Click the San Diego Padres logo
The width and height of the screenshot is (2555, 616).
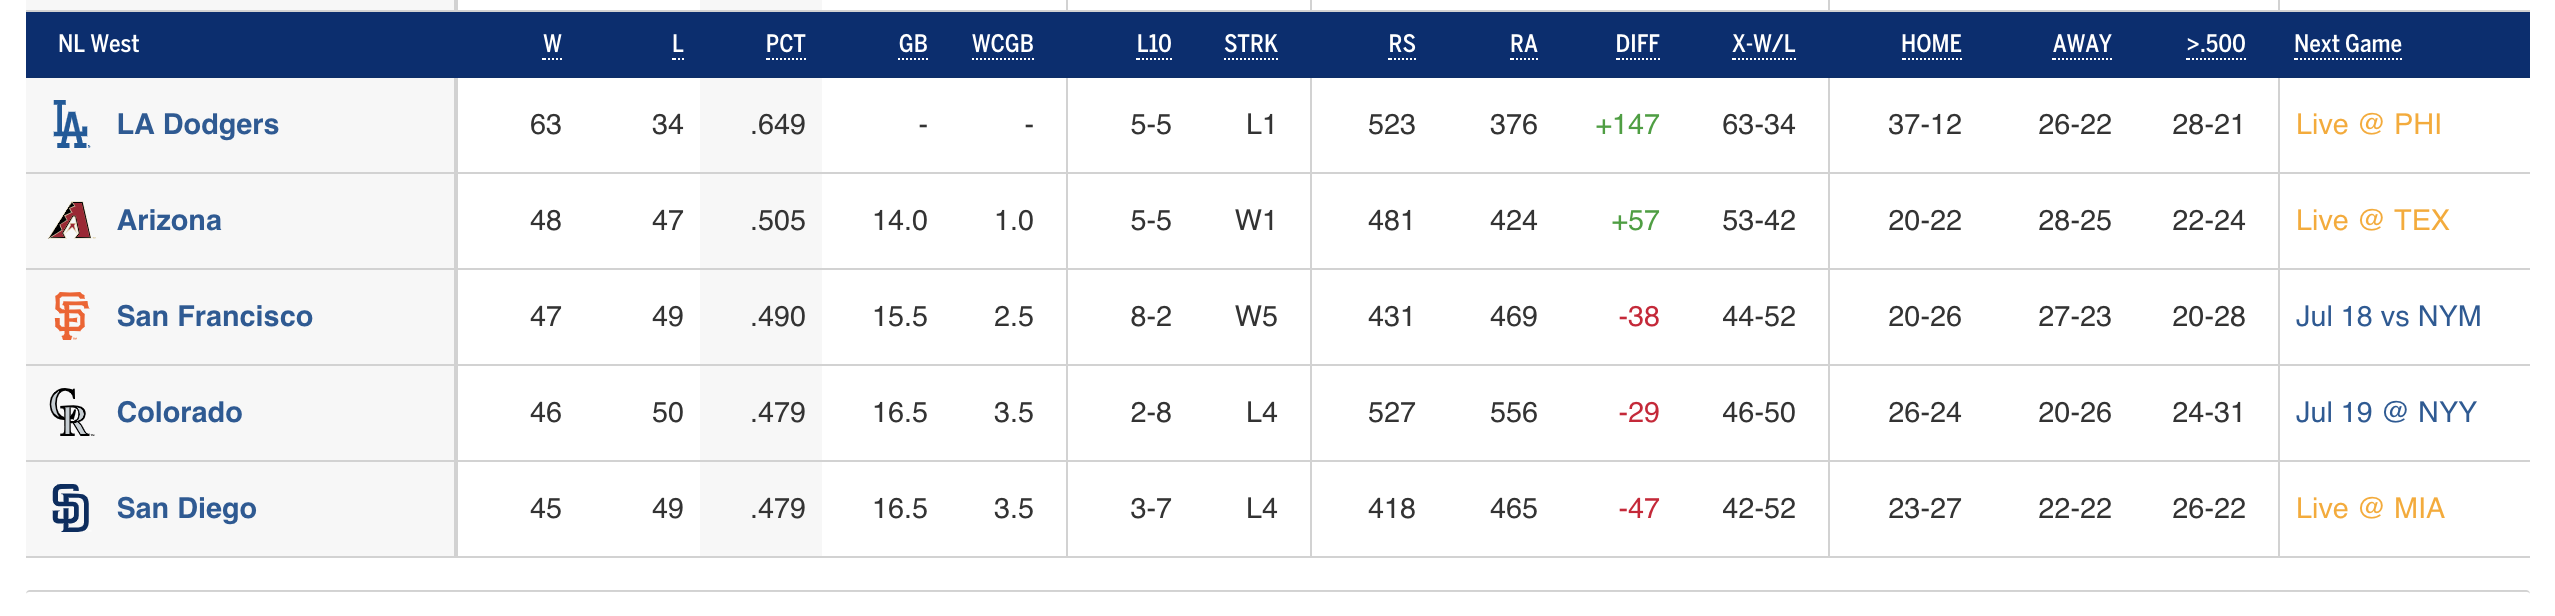(x=70, y=509)
